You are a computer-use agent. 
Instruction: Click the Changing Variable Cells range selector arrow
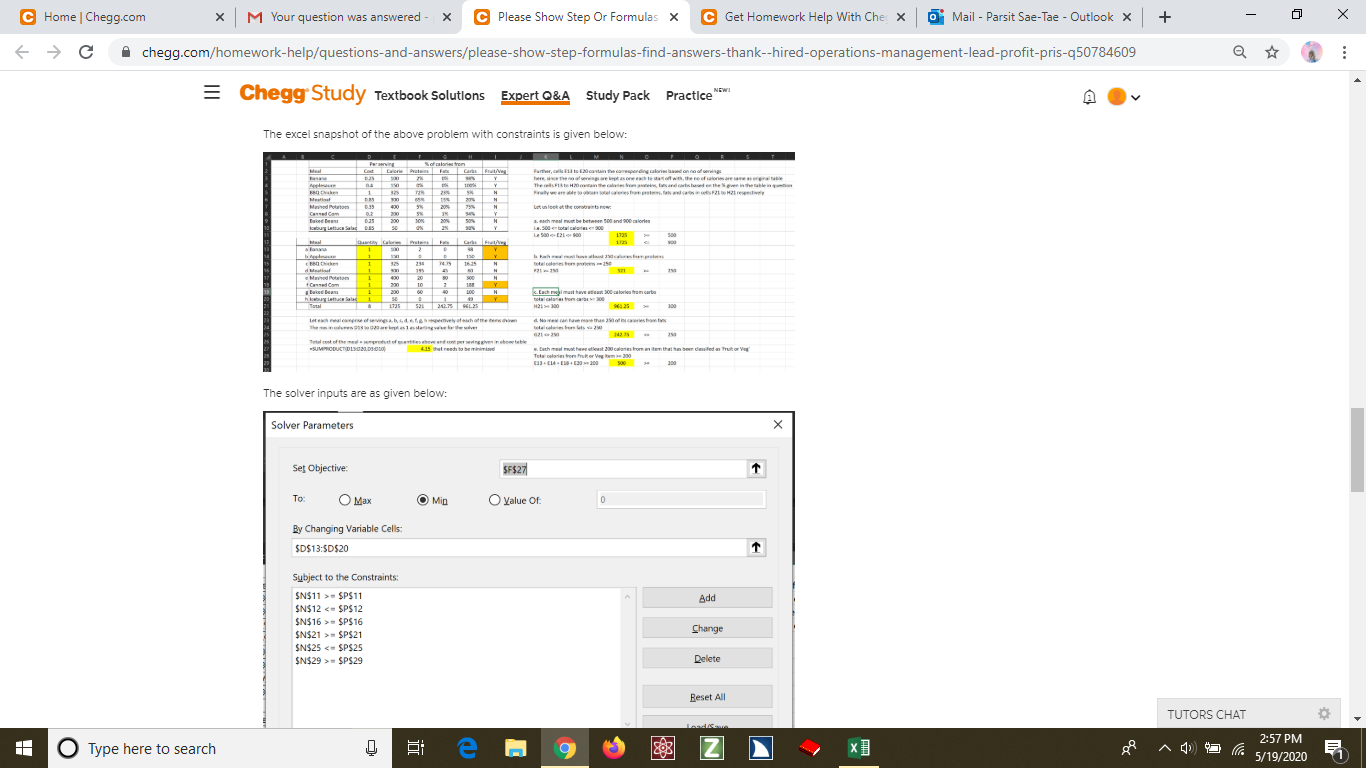point(757,547)
